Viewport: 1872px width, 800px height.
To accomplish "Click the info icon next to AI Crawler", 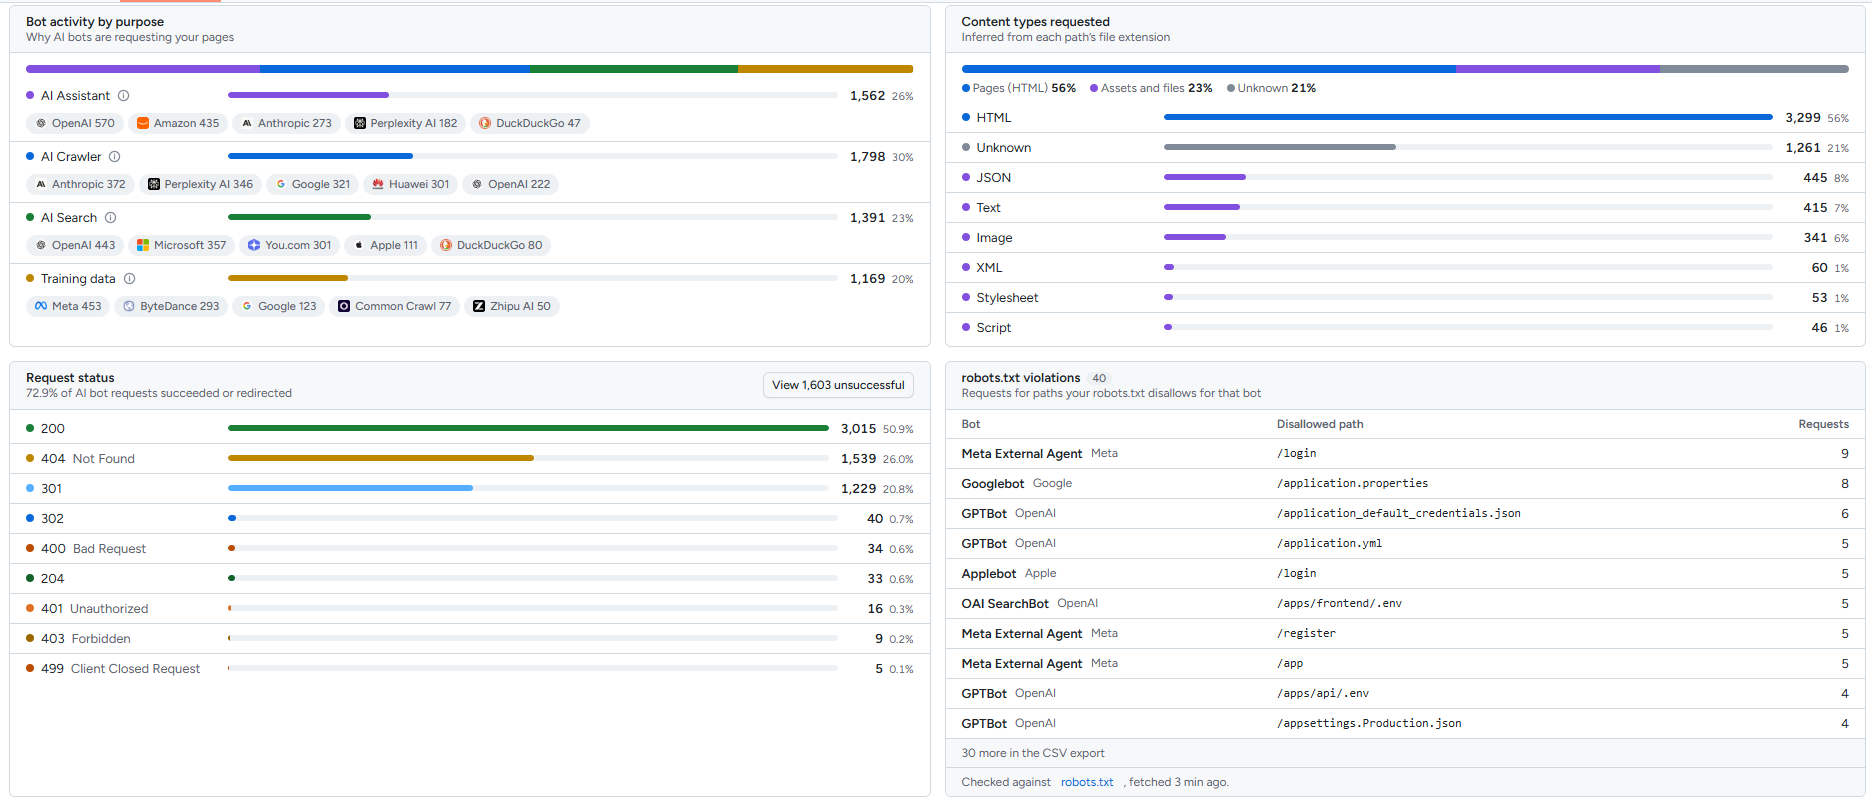I will click(115, 157).
